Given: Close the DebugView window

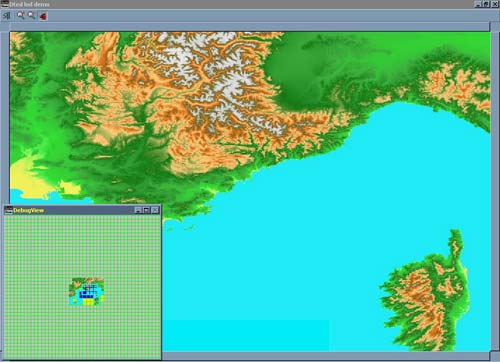Looking at the screenshot, I should pos(155,210).
